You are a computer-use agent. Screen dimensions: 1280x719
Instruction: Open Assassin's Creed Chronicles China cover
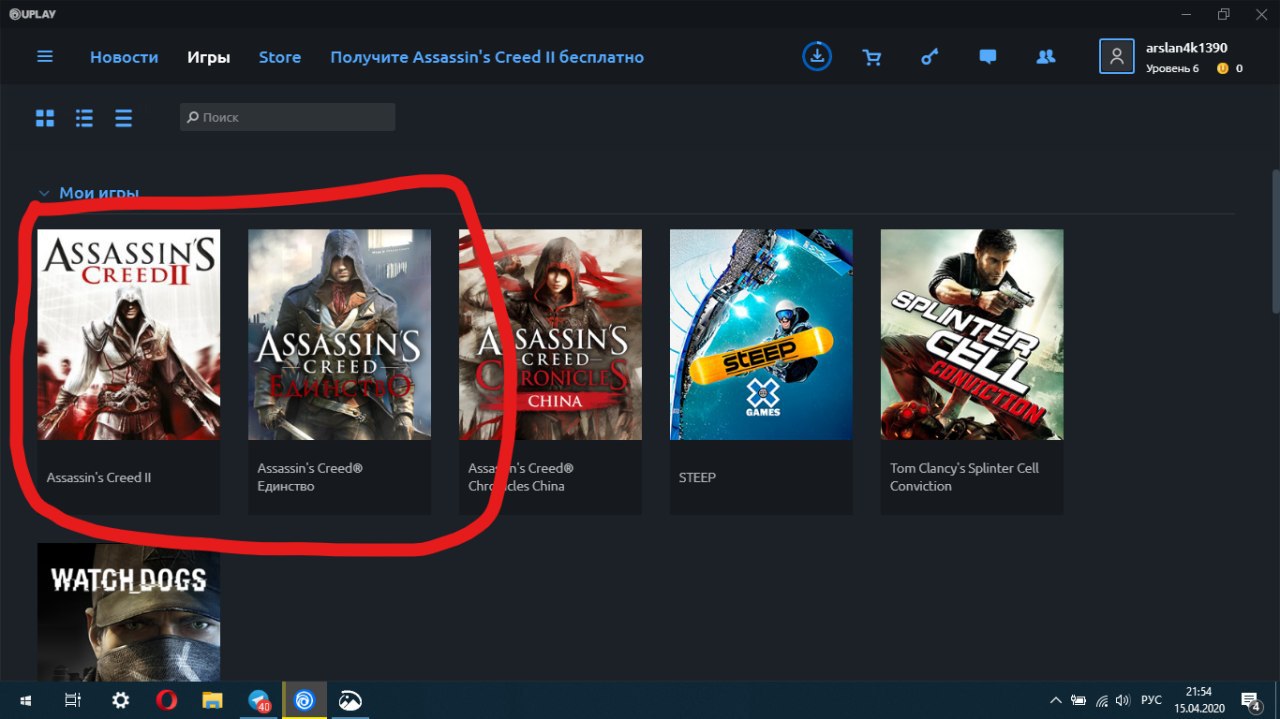(x=550, y=334)
